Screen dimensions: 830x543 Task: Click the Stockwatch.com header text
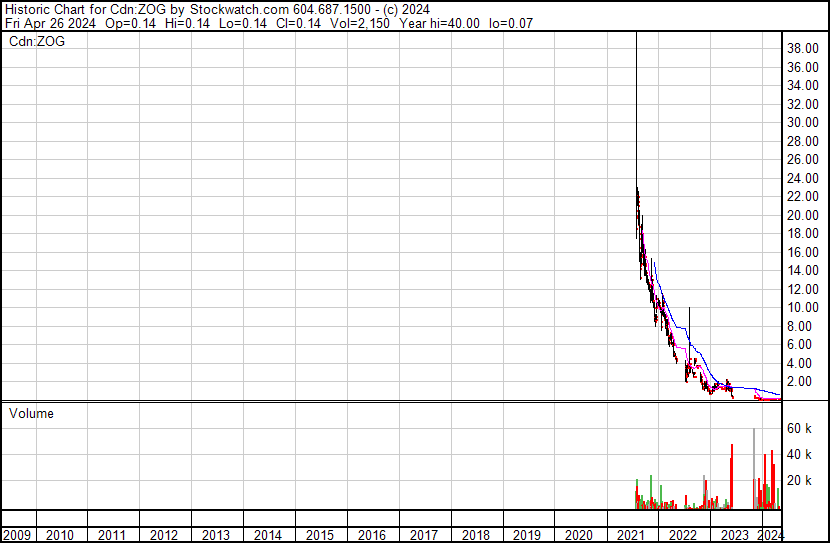(x=239, y=10)
